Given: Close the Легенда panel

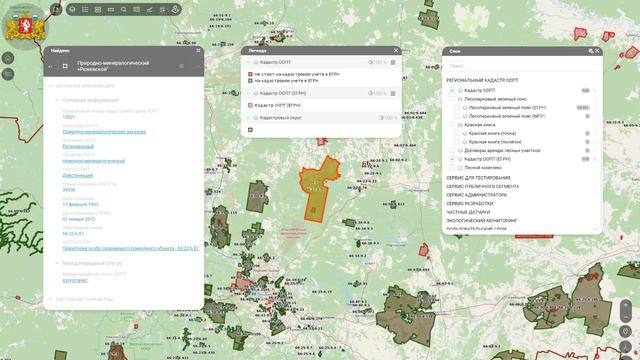Looking at the screenshot, I should [x=396, y=51].
